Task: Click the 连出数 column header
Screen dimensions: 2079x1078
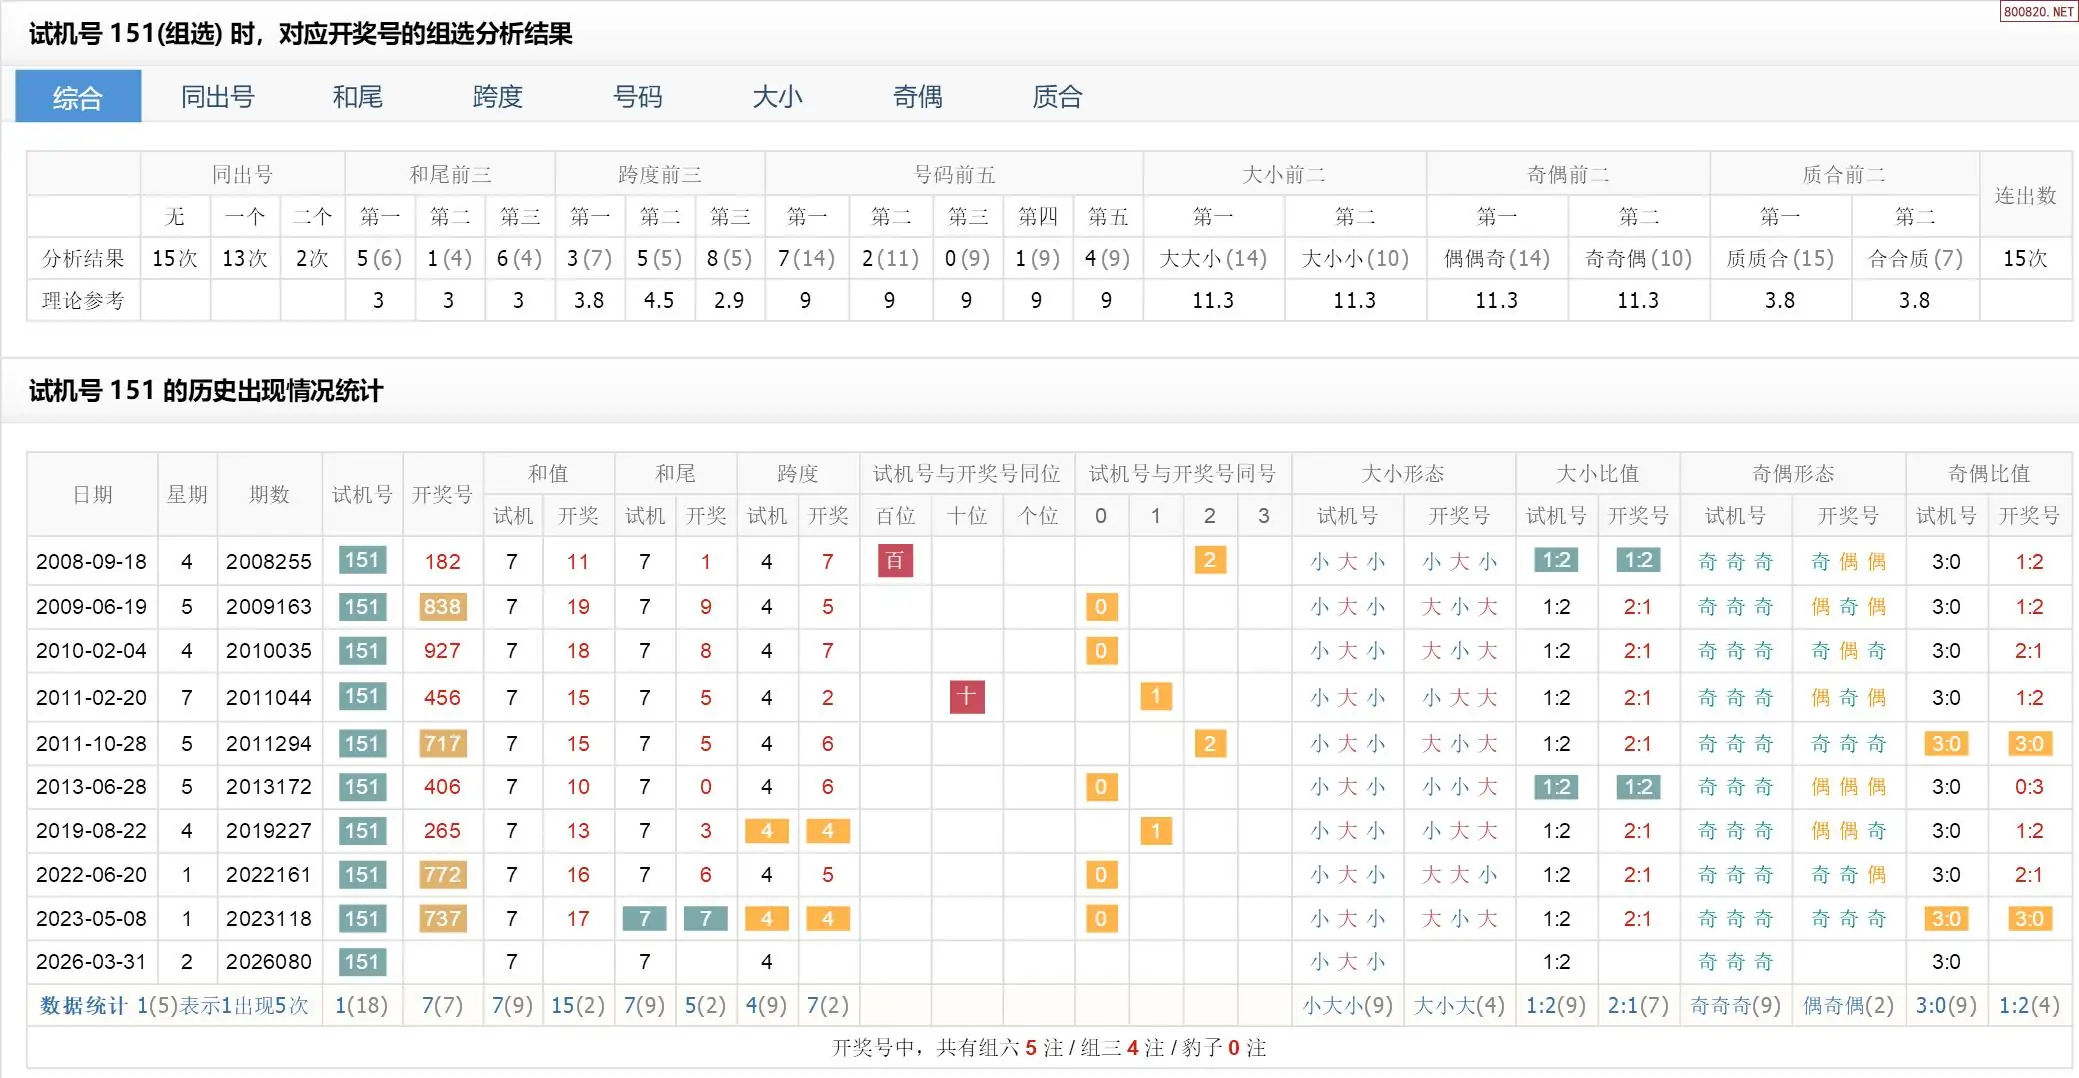Action: click(2025, 195)
